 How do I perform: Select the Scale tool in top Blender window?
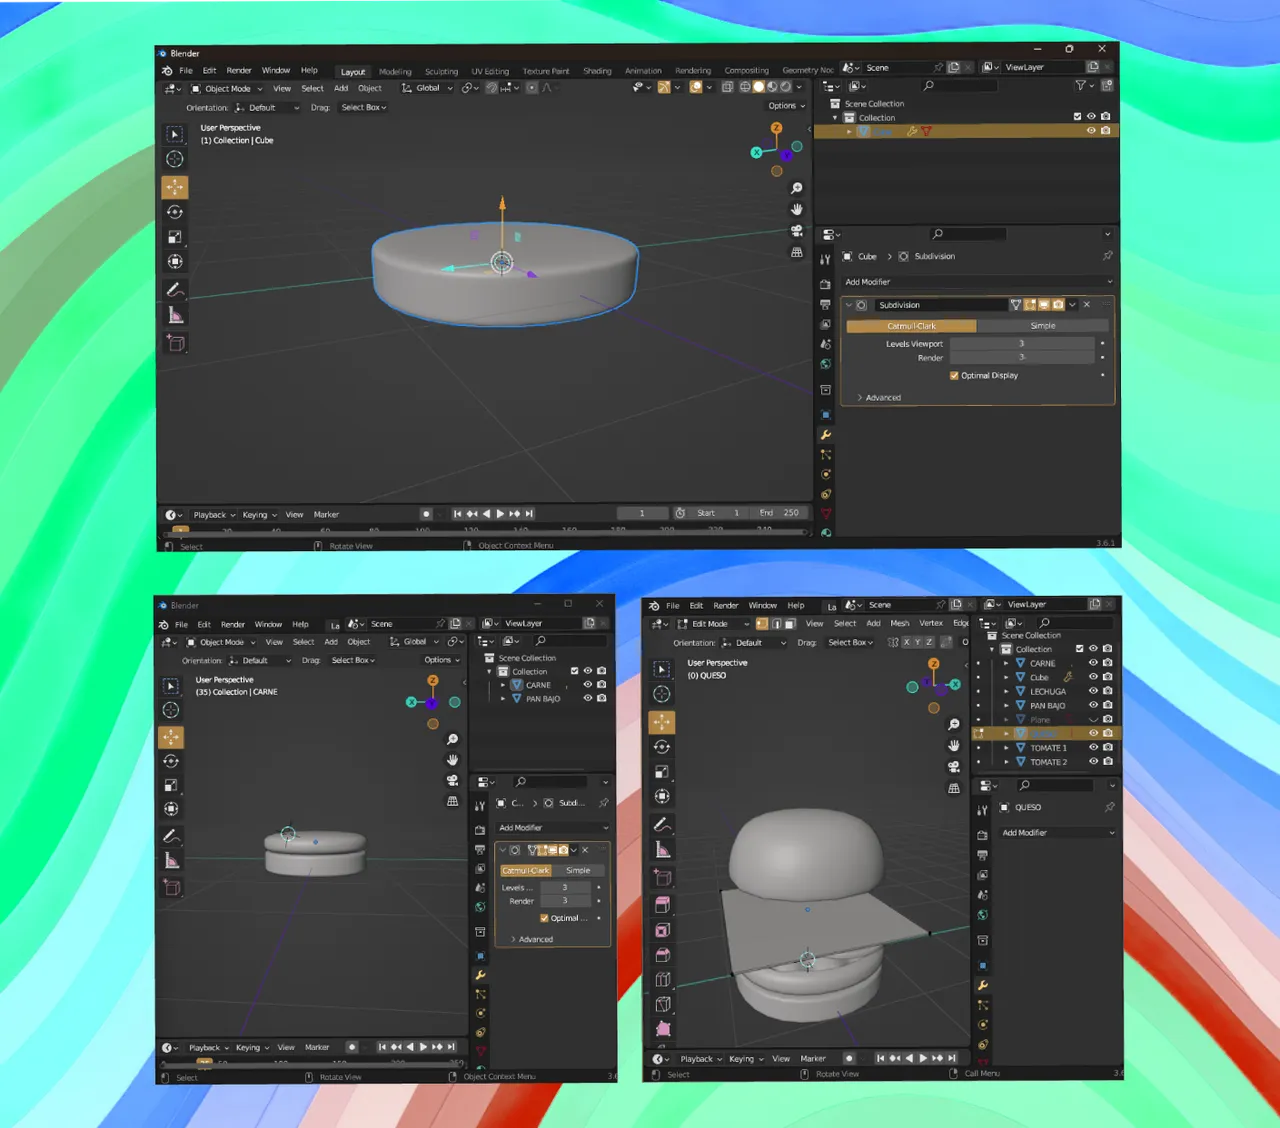point(175,237)
